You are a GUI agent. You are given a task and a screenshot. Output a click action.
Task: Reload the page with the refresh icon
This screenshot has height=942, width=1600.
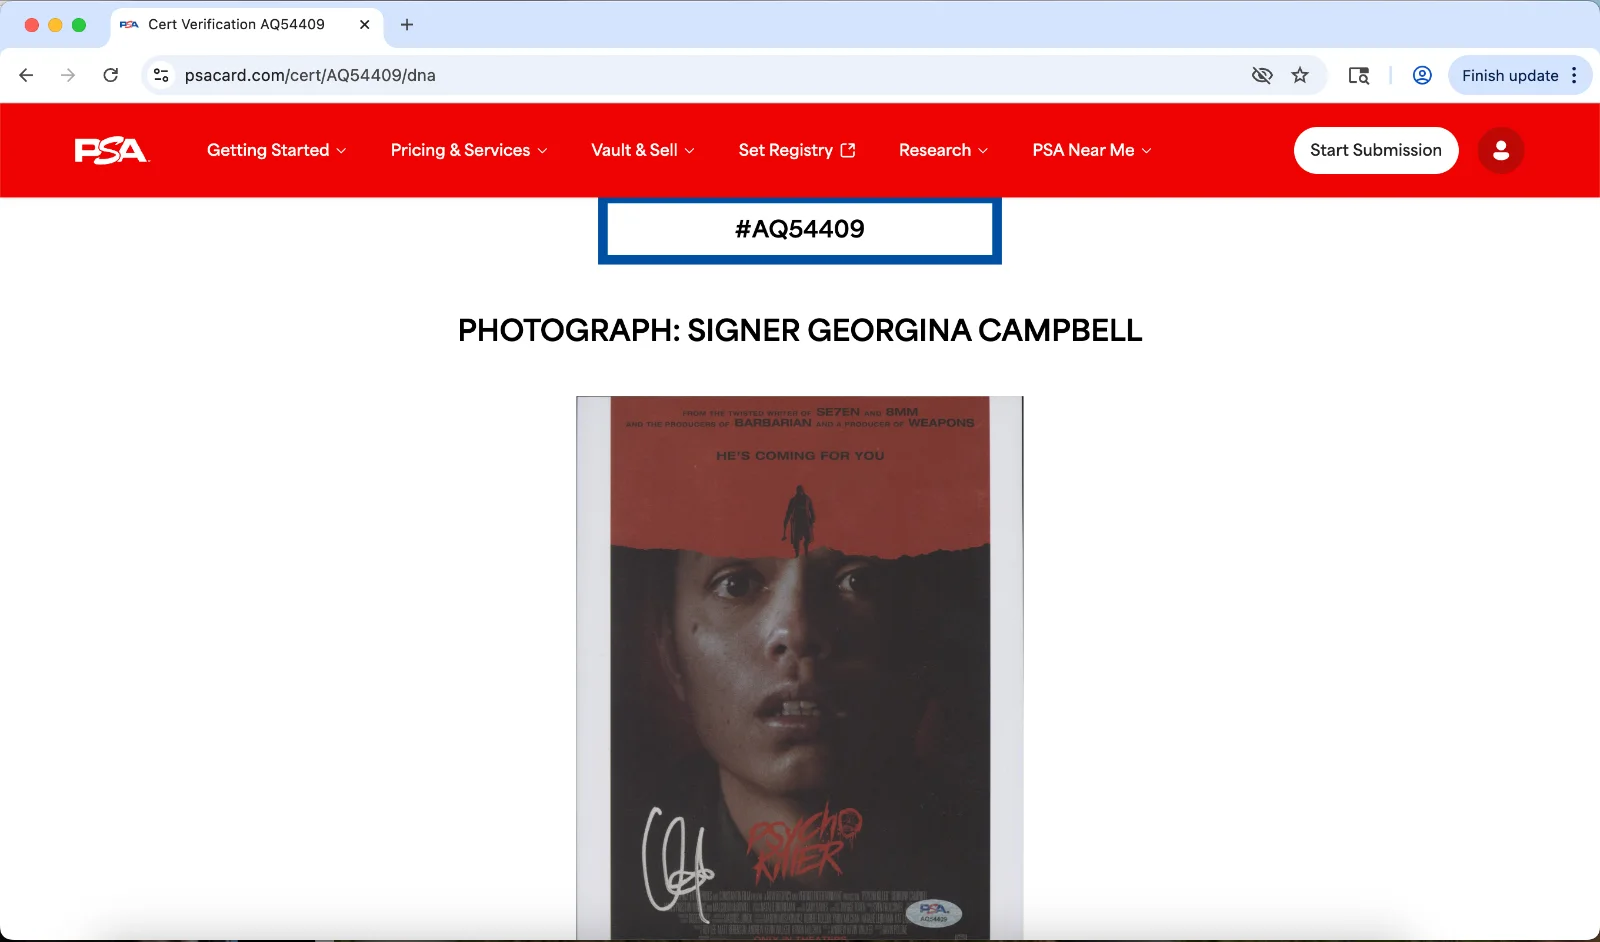(x=111, y=75)
